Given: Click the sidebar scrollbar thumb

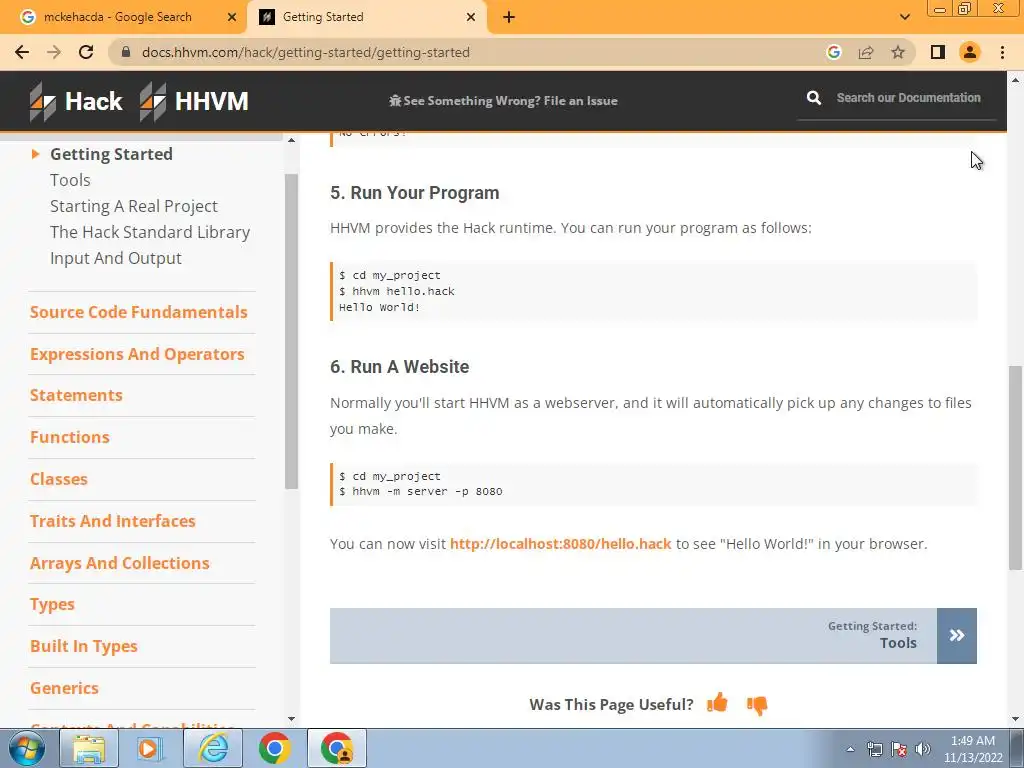Looking at the screenshot, I should click(x=291, y=331).
